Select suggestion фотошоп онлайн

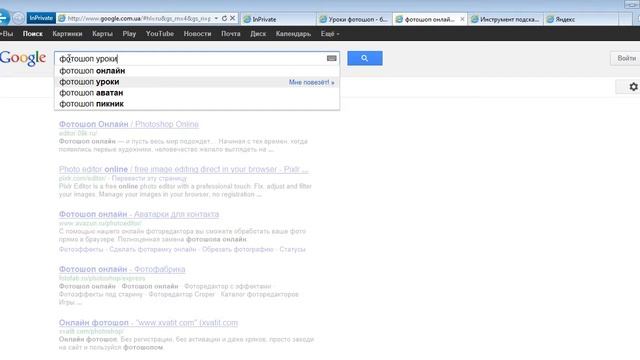tap(197, 71)
